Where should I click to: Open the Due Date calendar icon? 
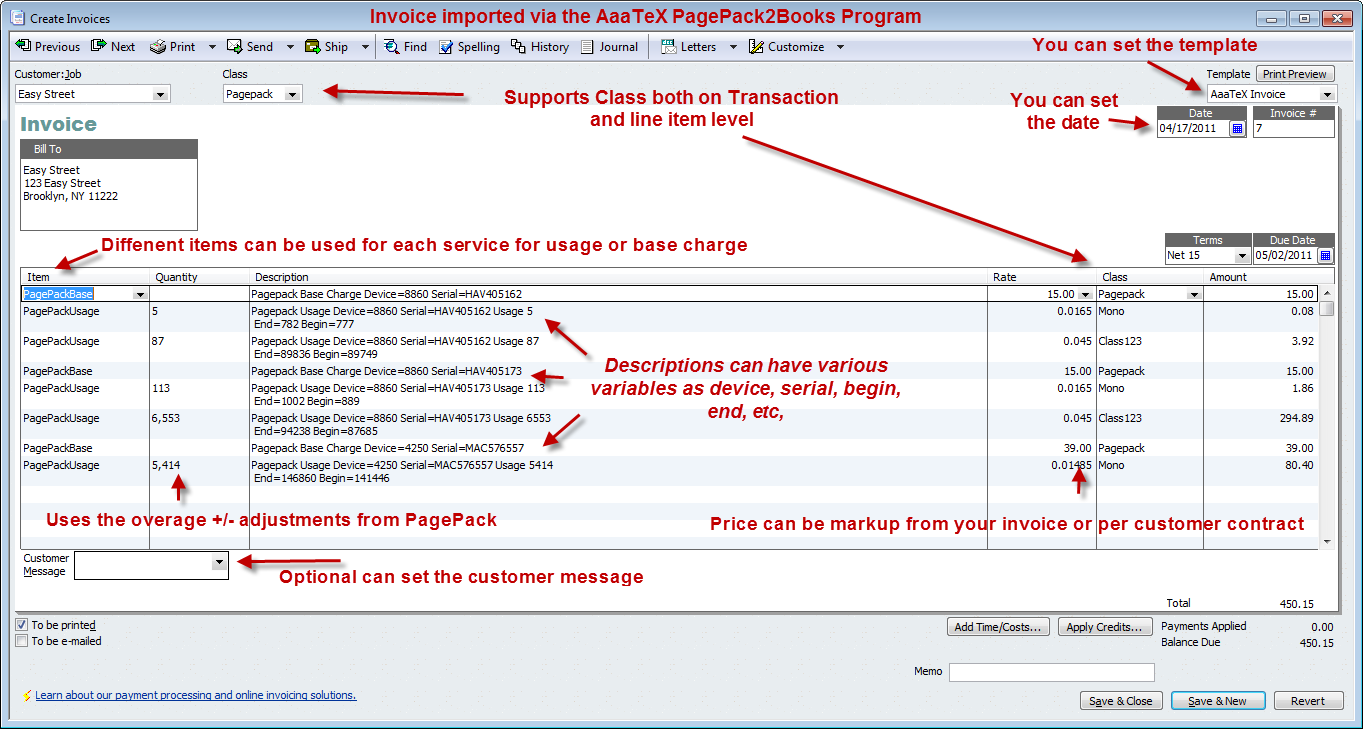1325,255
